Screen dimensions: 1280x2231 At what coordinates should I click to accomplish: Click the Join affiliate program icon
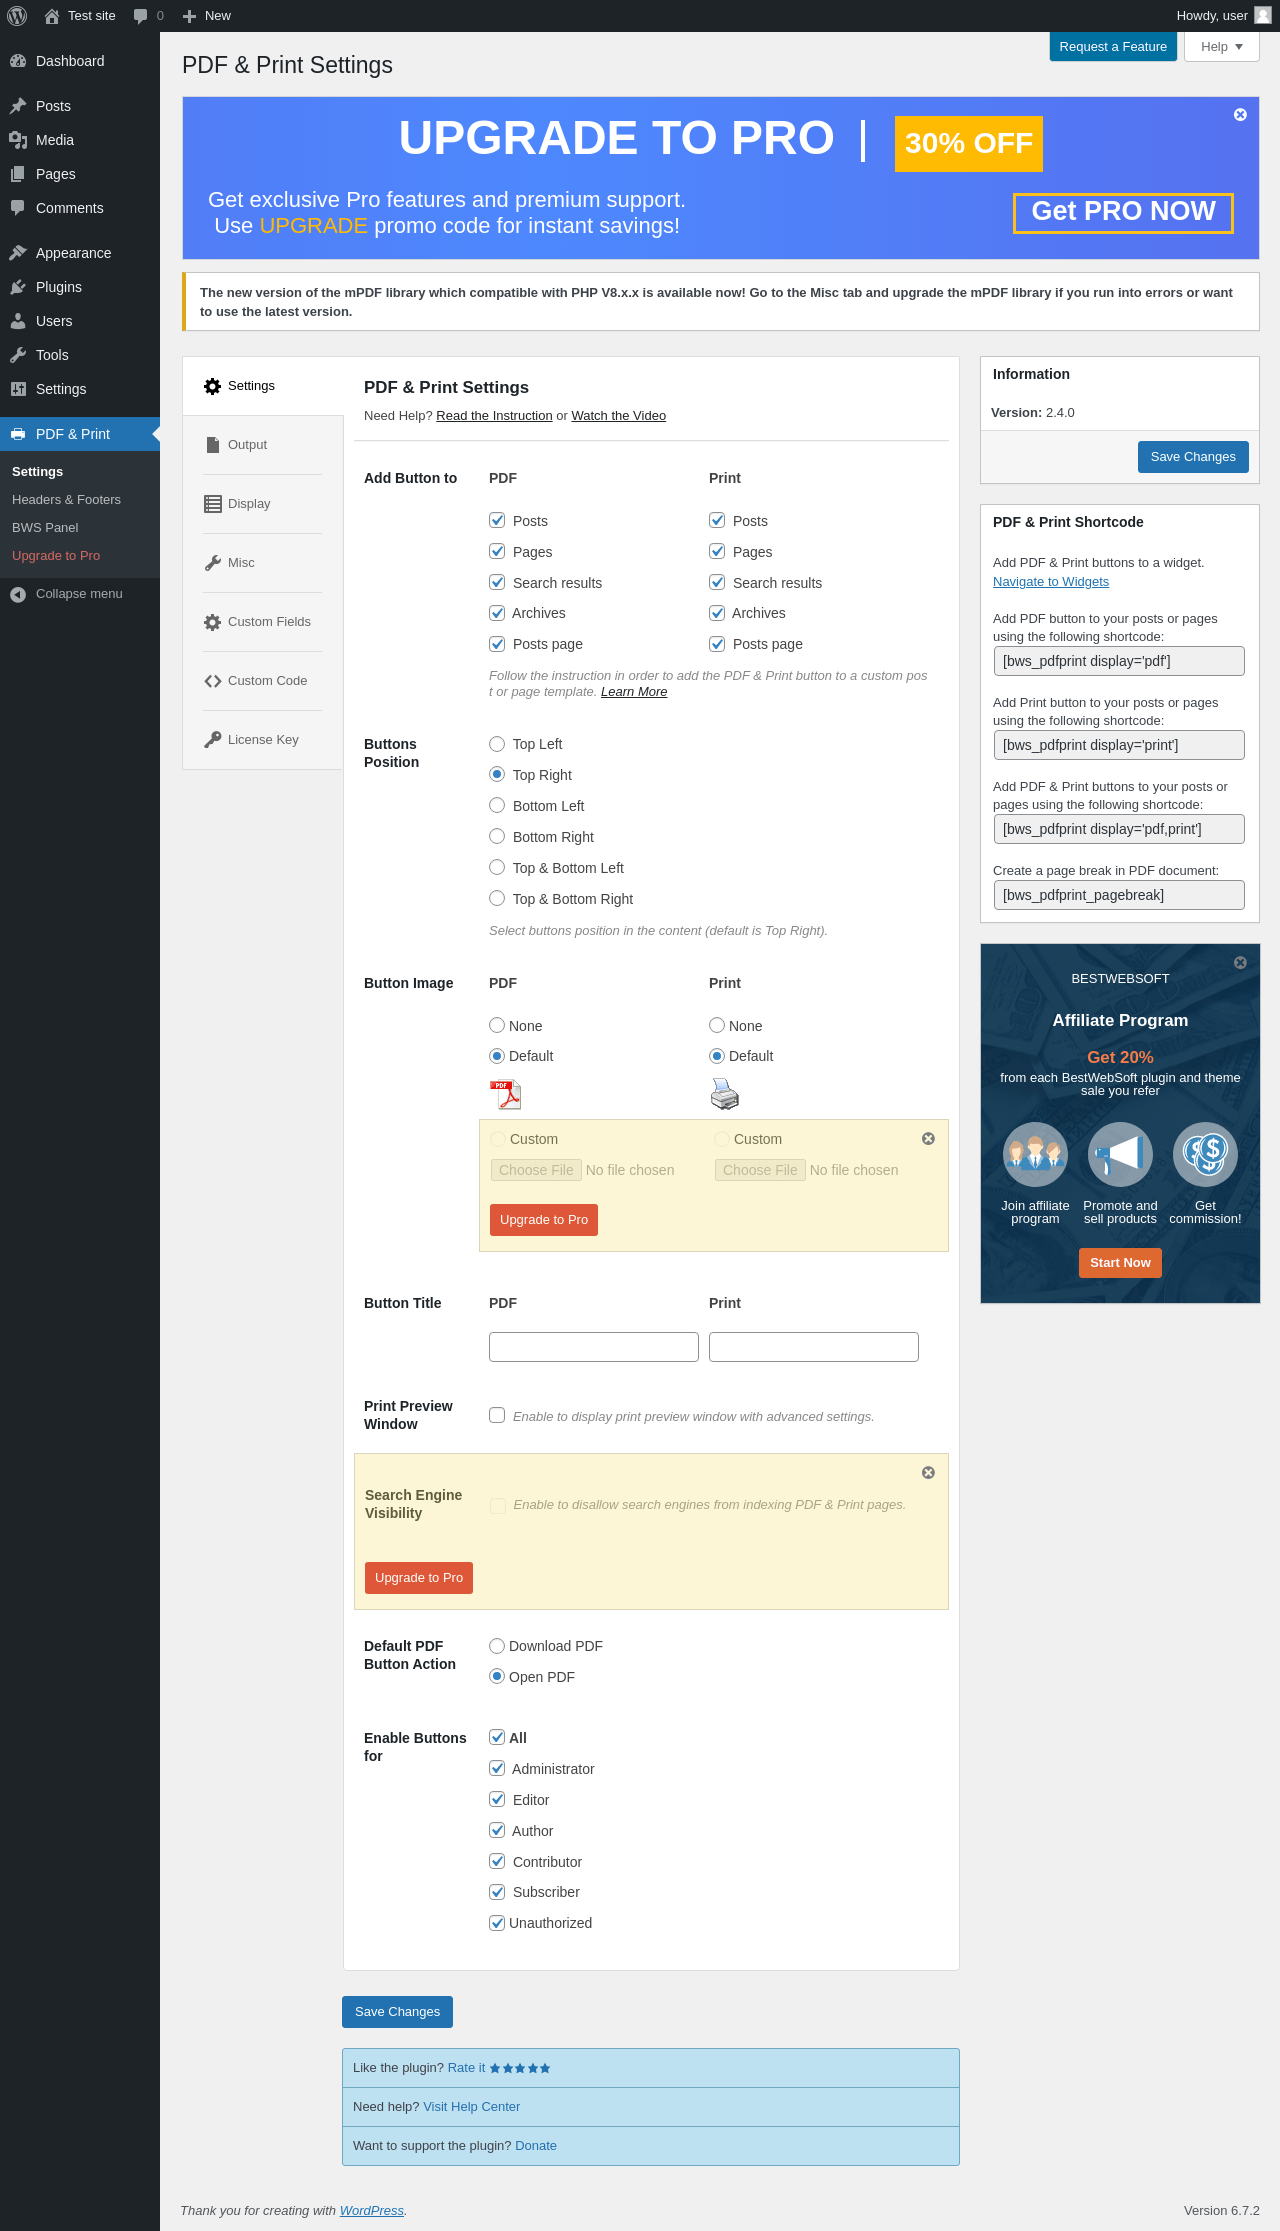click(x=1036, y=1154)
